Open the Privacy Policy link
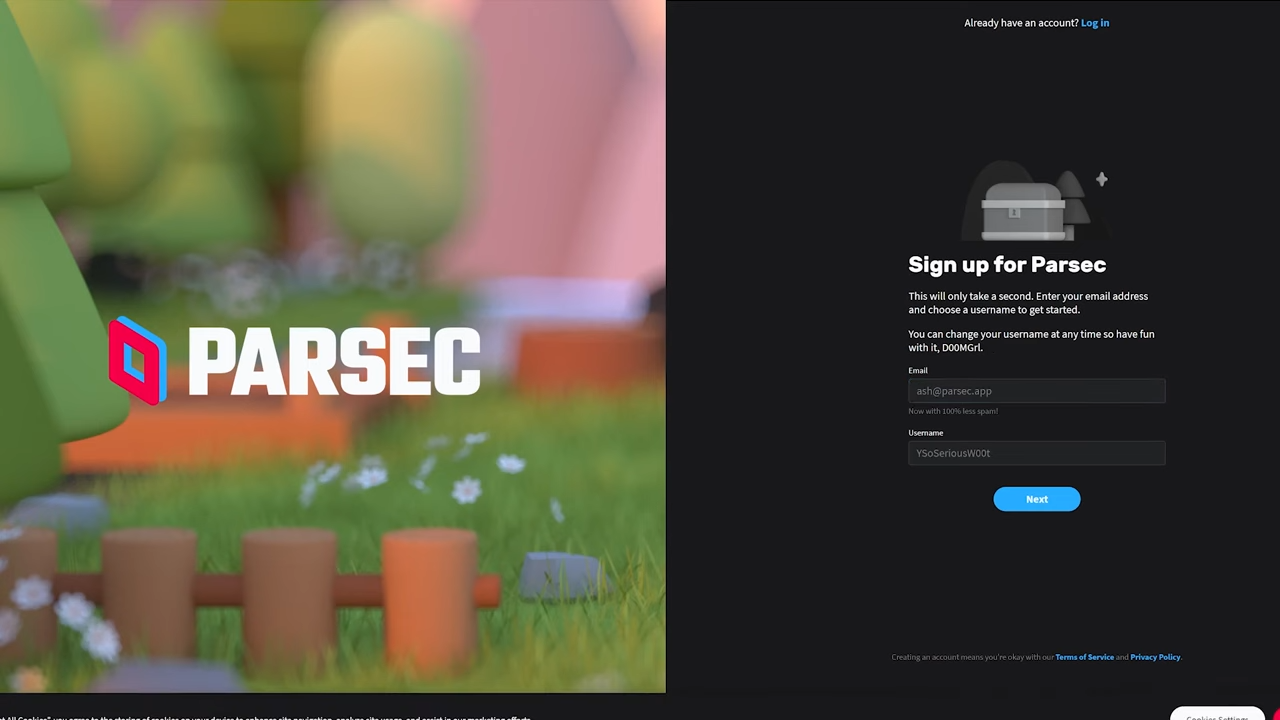 click(1155, 657)
